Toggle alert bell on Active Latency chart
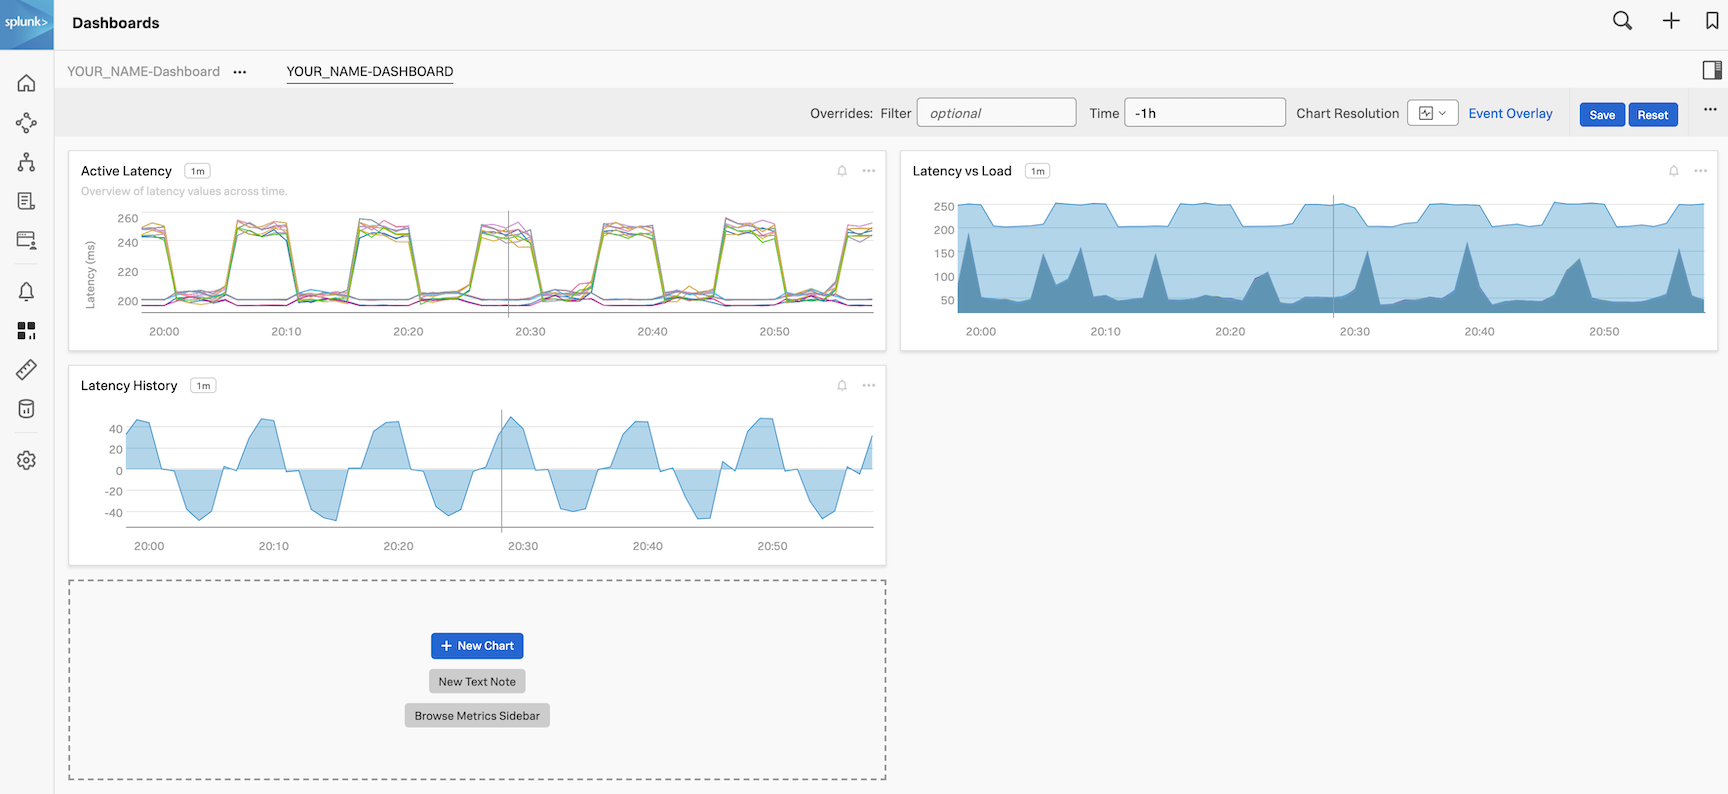 click(842, 171)
